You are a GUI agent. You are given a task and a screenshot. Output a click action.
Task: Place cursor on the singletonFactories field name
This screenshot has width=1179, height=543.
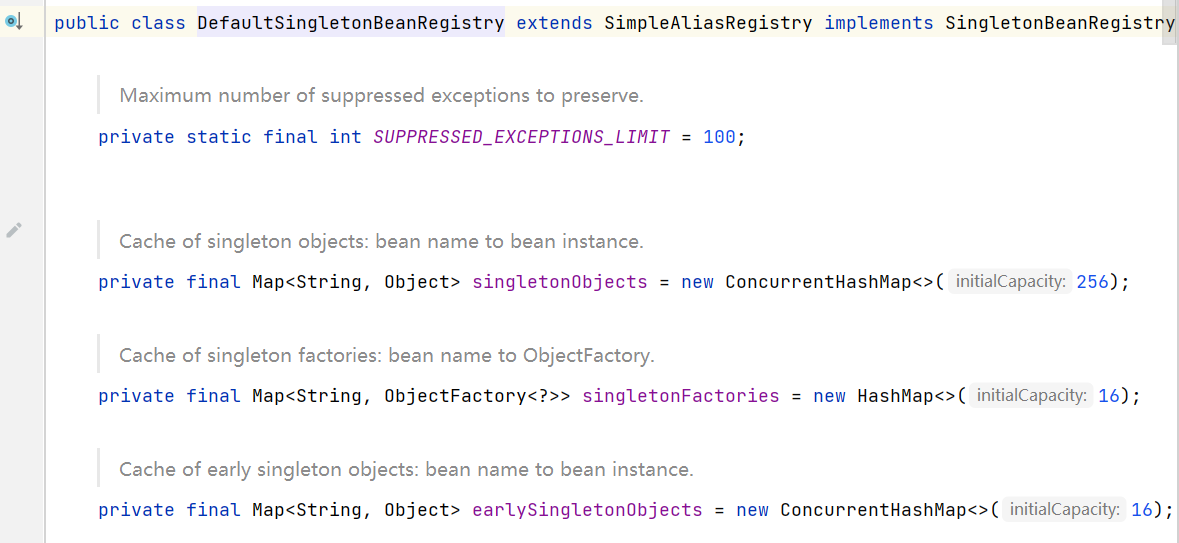pyautogui.click(x=680, y=396)
